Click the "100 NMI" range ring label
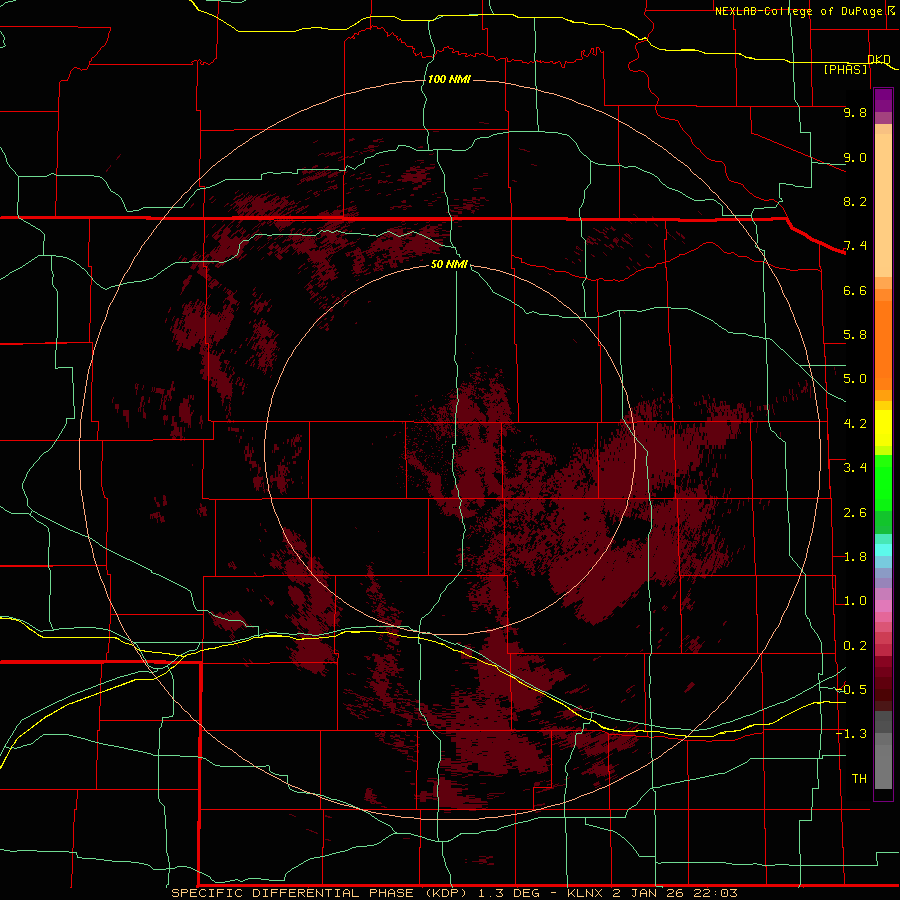The width and height of the screenshot is (900, 900). 449,79
